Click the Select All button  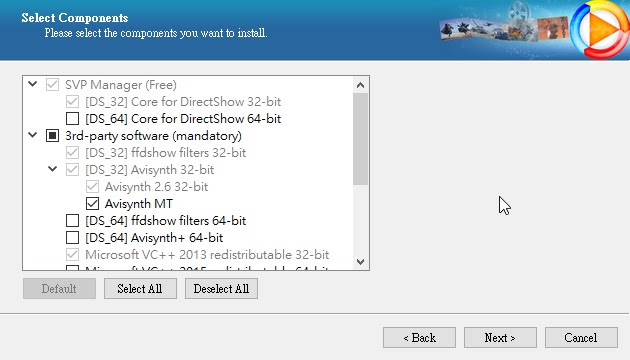[x=140, y=288]
